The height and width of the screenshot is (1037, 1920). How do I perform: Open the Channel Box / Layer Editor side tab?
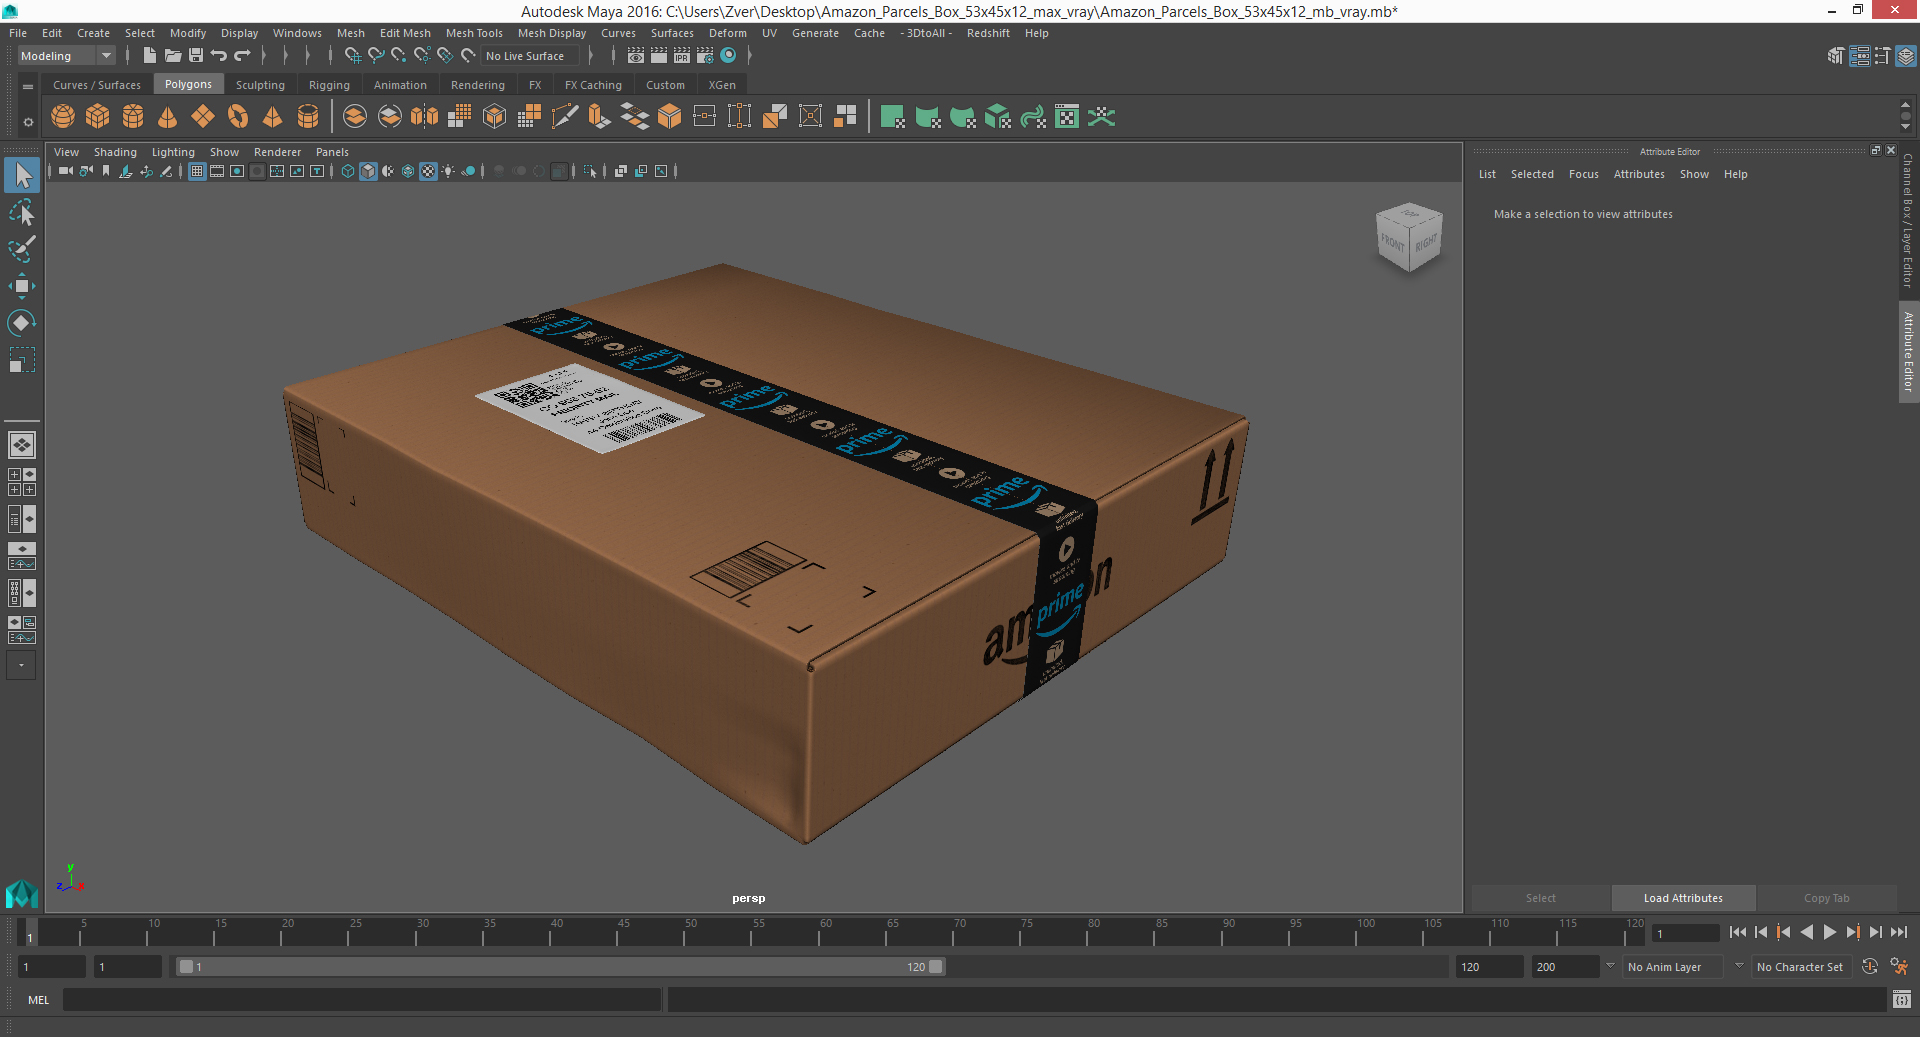click(1908, 220)
